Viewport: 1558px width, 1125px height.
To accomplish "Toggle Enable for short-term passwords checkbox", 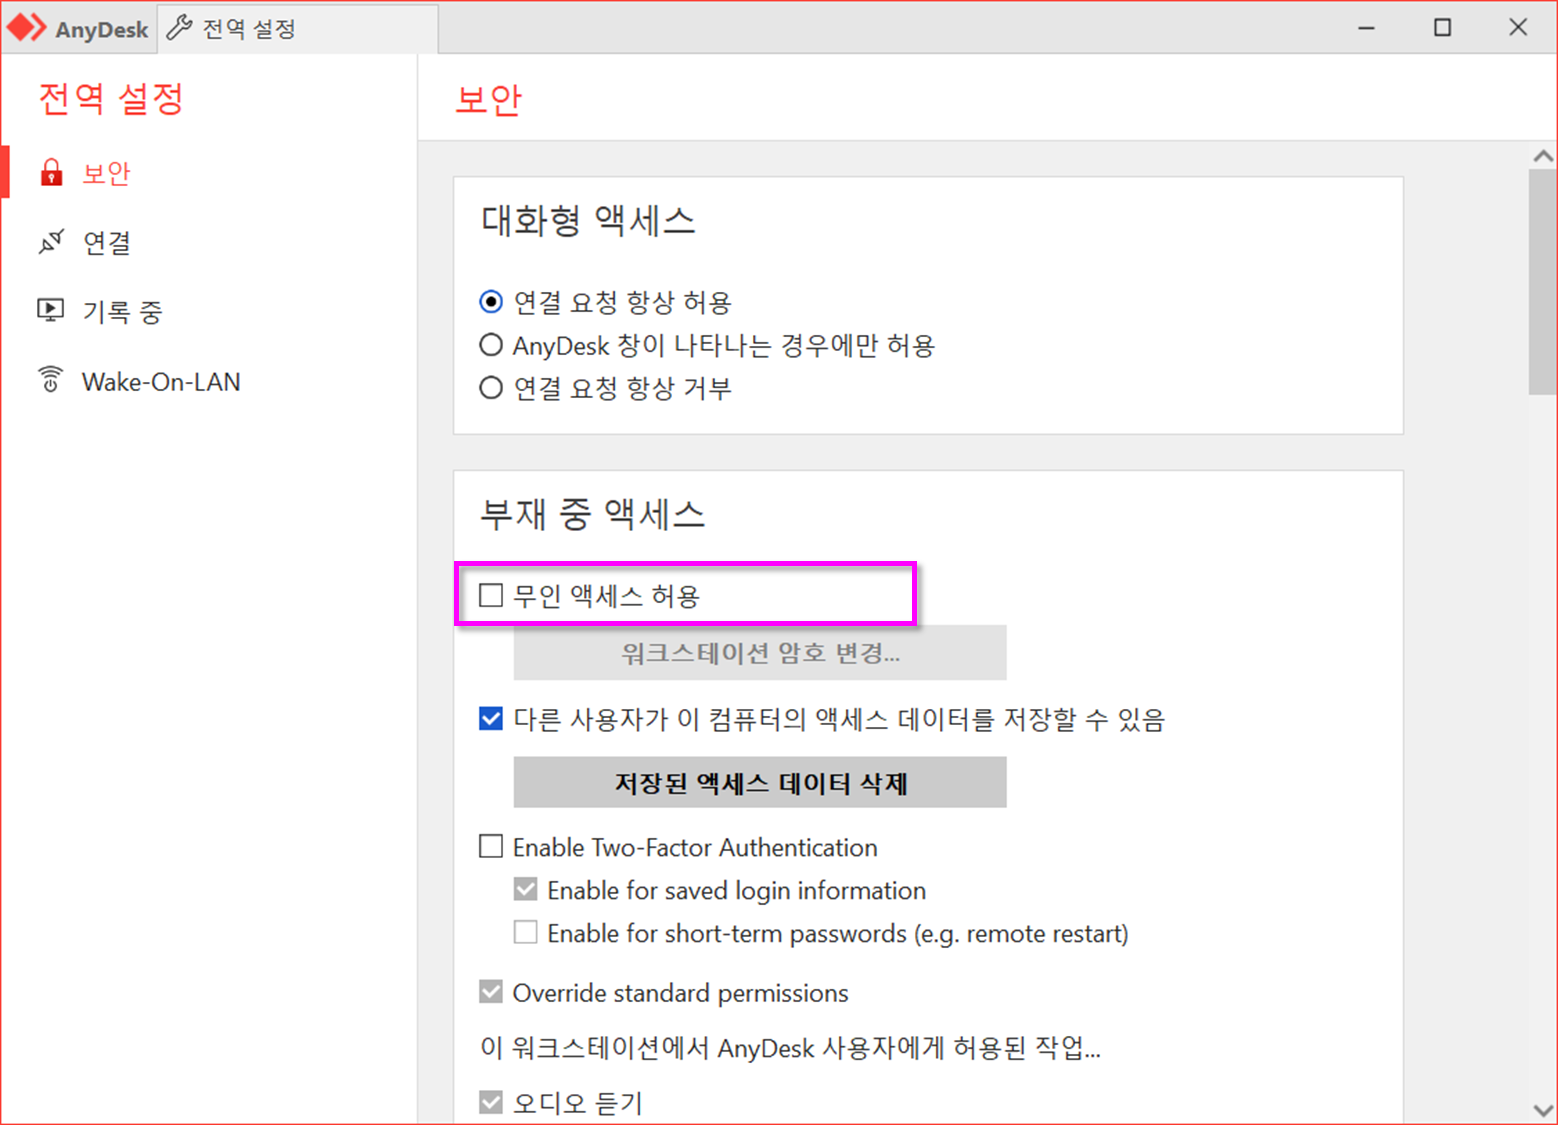I will [x=525, y=933].
